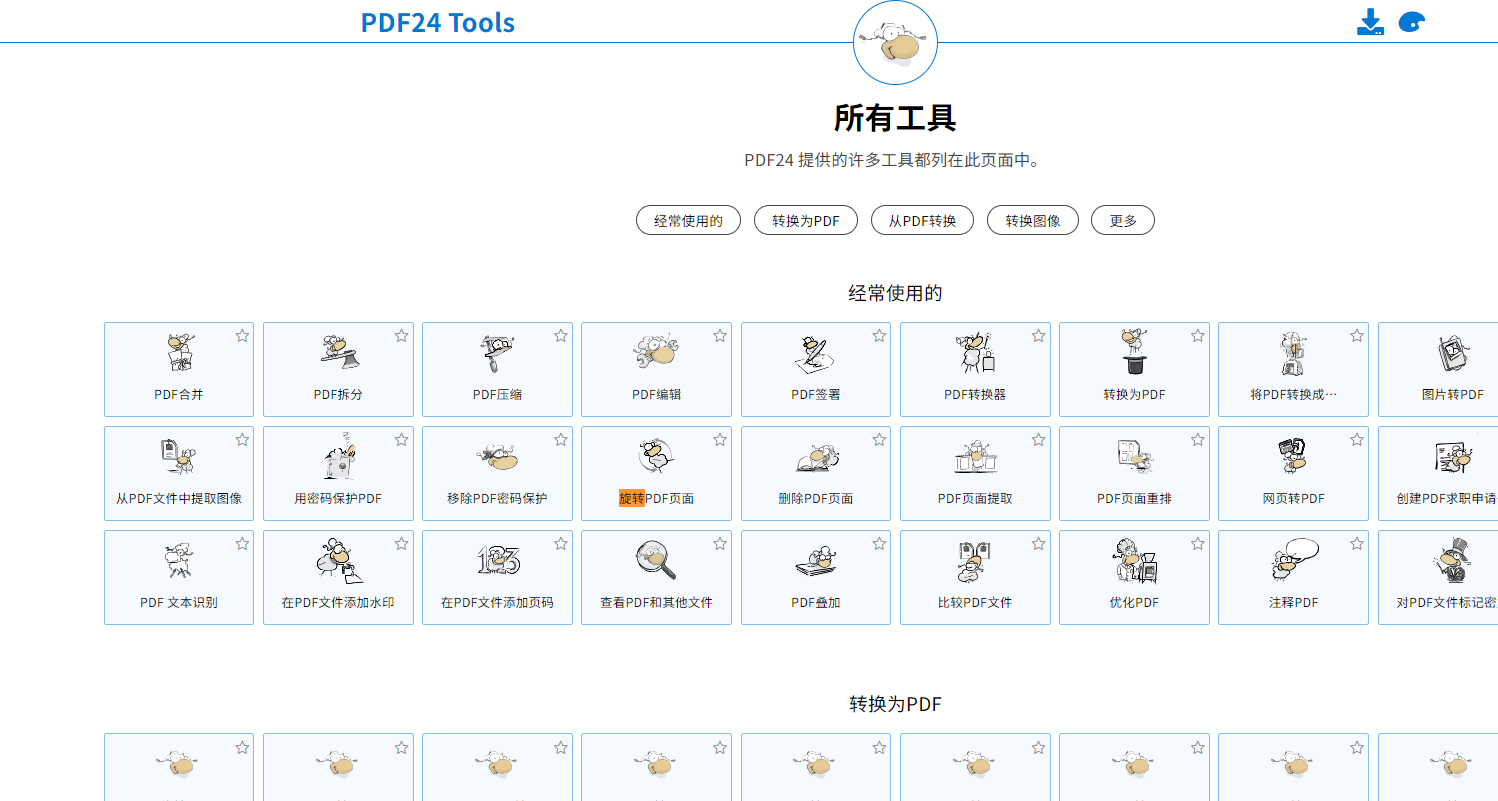1498x801 pixels.
Task: Choose the 转换图像 category button
Action: coord(1033,221)
